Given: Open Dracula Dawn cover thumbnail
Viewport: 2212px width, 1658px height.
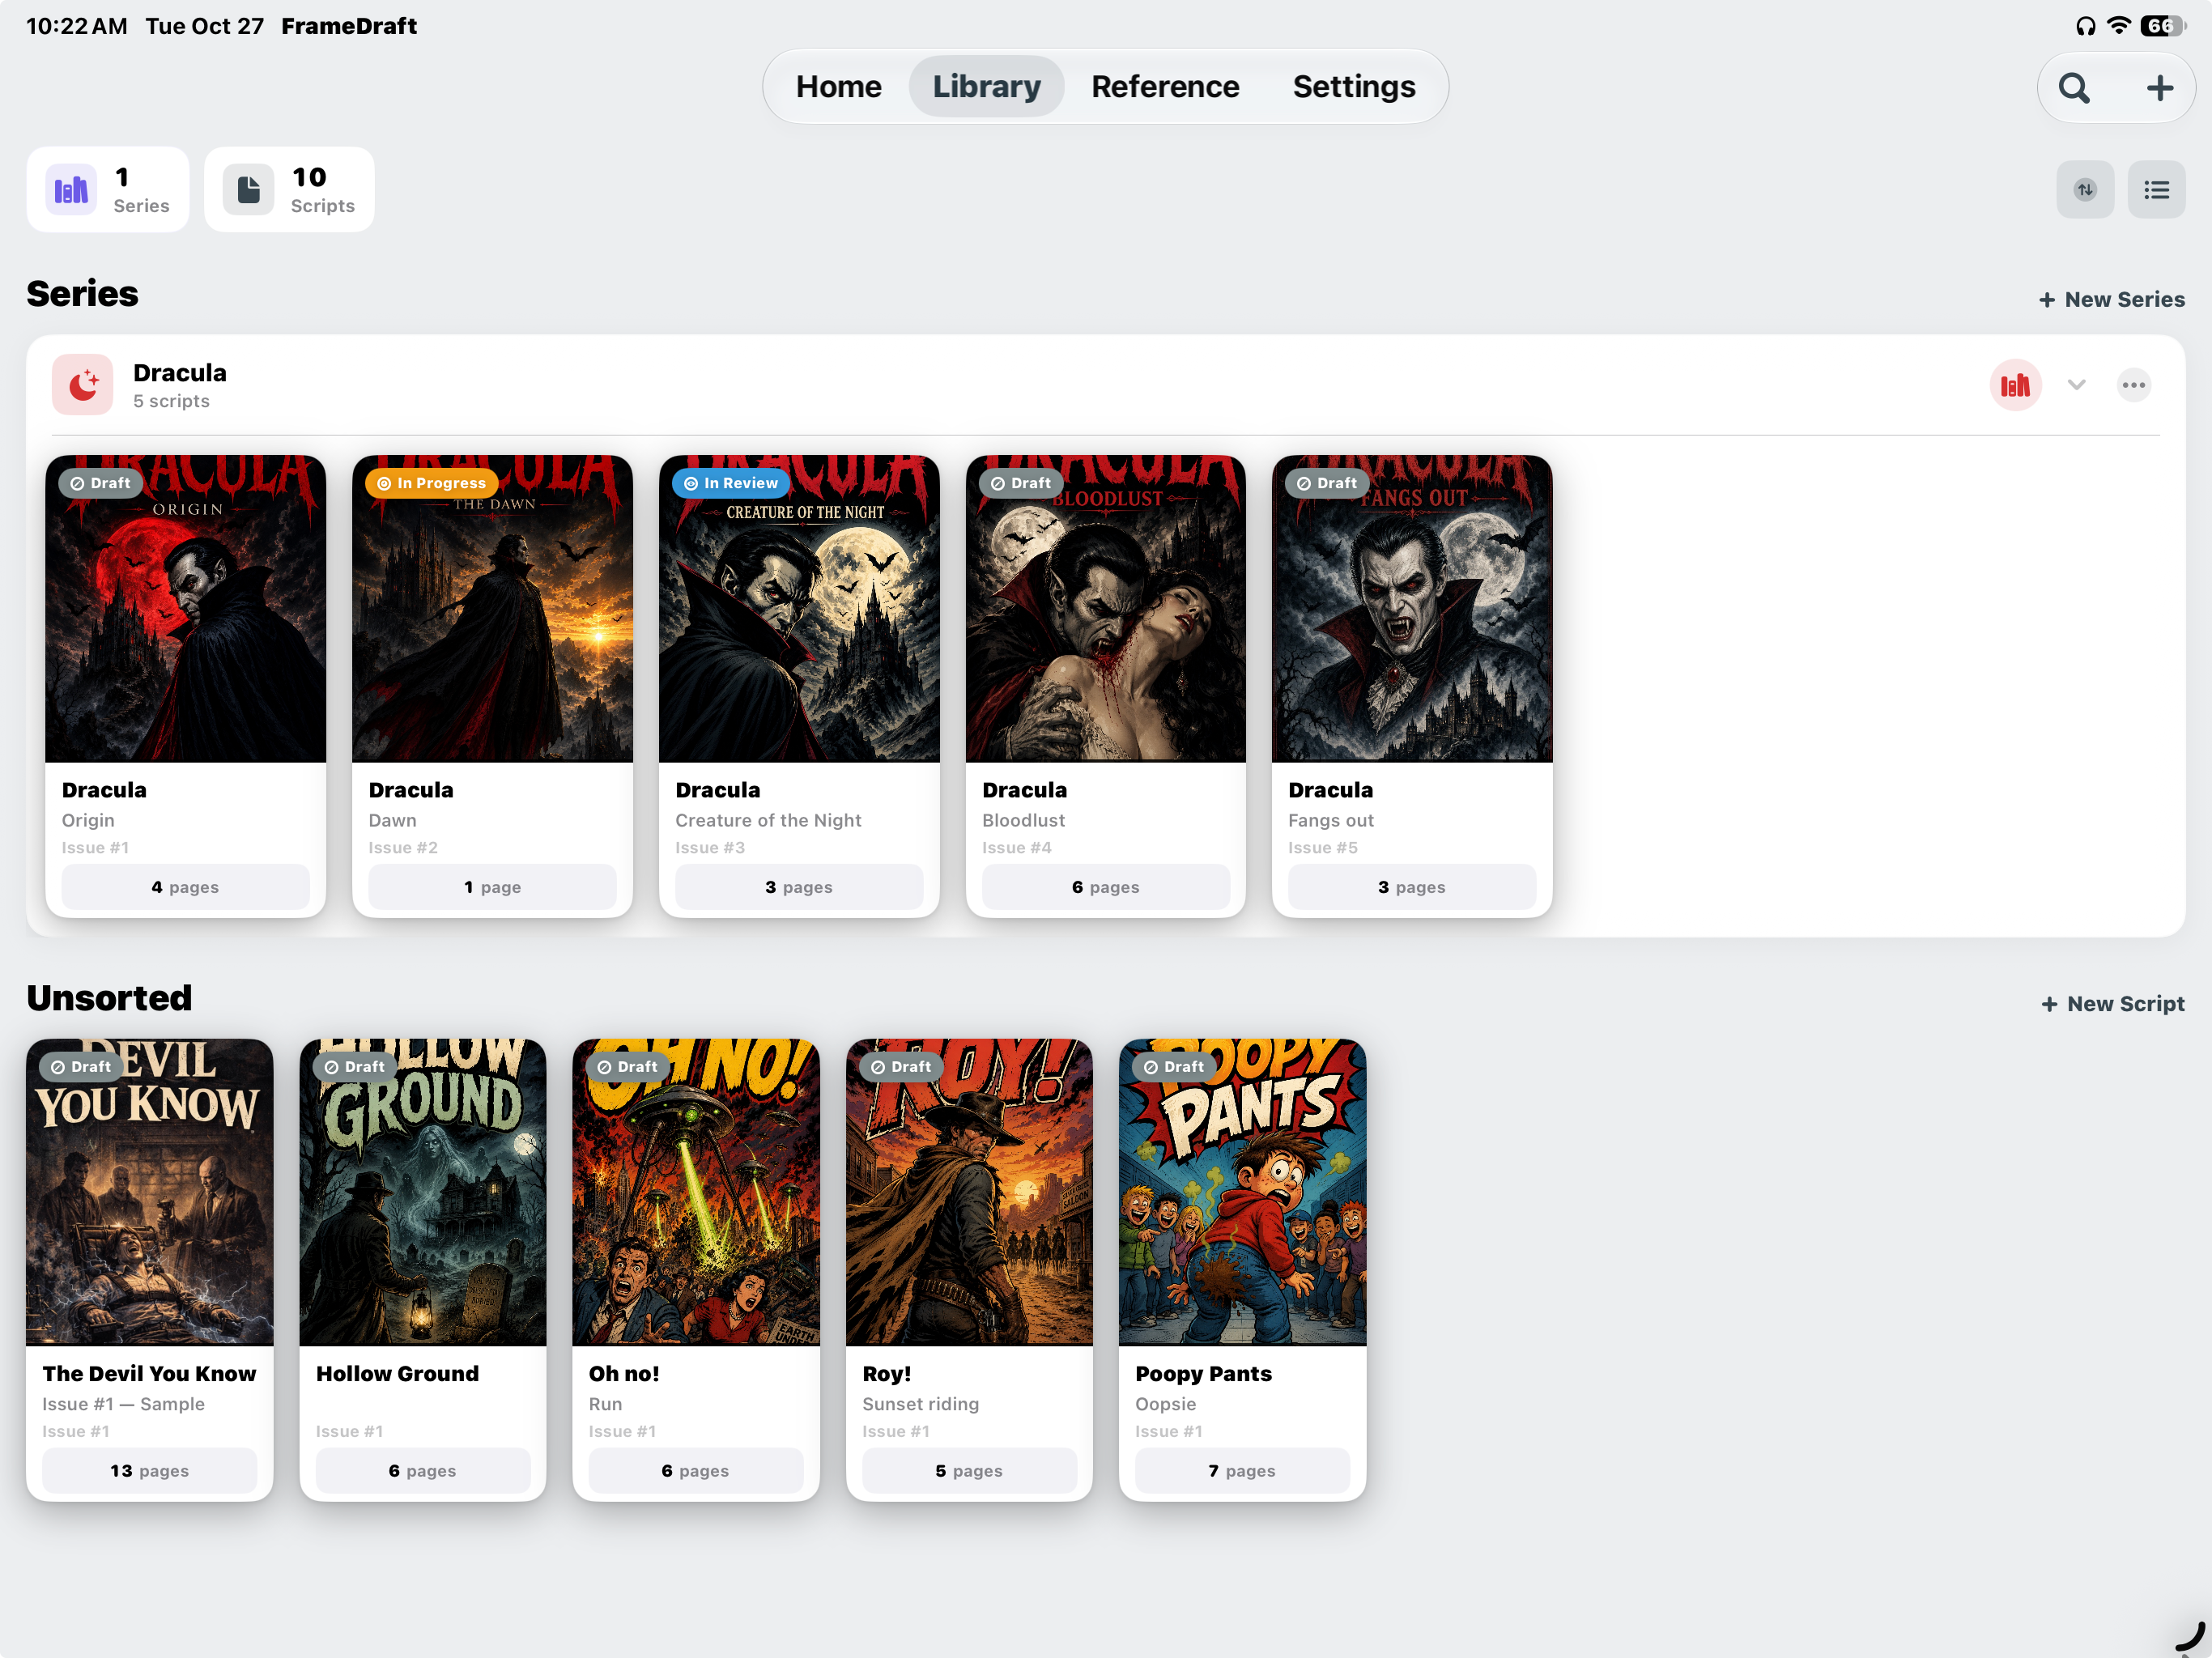Looking at the screenshot, I should 492,609.
